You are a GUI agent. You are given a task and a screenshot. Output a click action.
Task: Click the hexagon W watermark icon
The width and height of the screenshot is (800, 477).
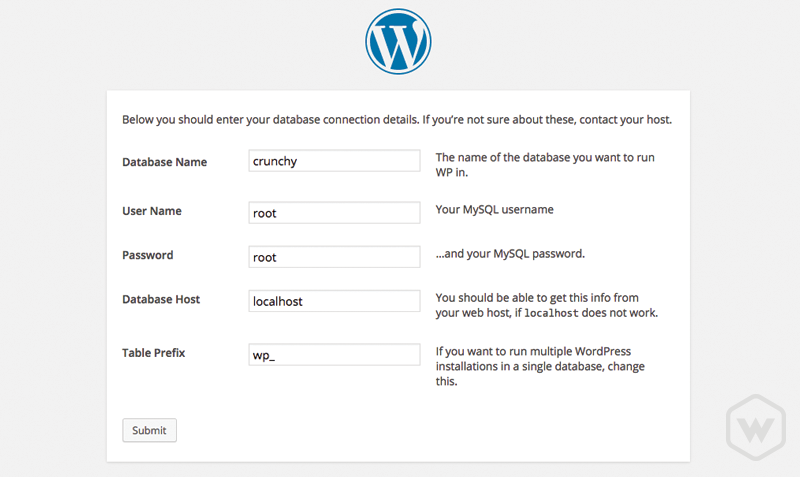[756, 427]
